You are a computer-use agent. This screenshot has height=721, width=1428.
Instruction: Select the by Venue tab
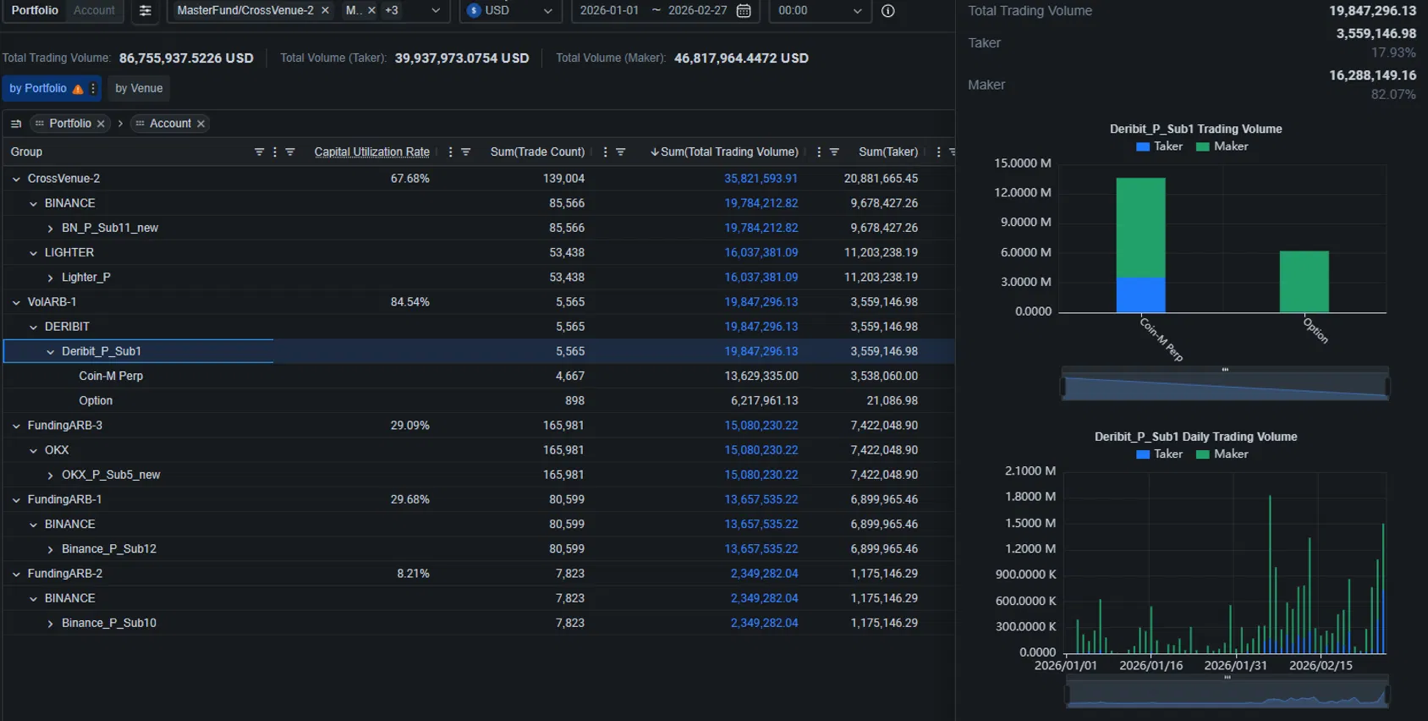[139, 89]
